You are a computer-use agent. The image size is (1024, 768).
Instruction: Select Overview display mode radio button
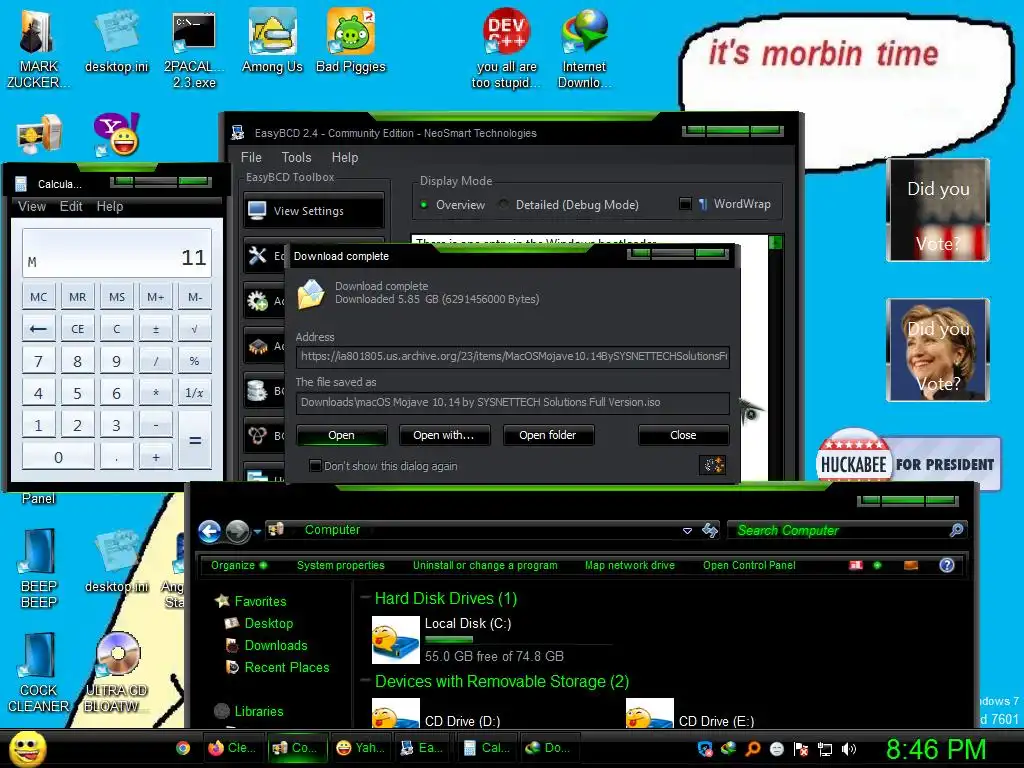[x=424, y=204]
